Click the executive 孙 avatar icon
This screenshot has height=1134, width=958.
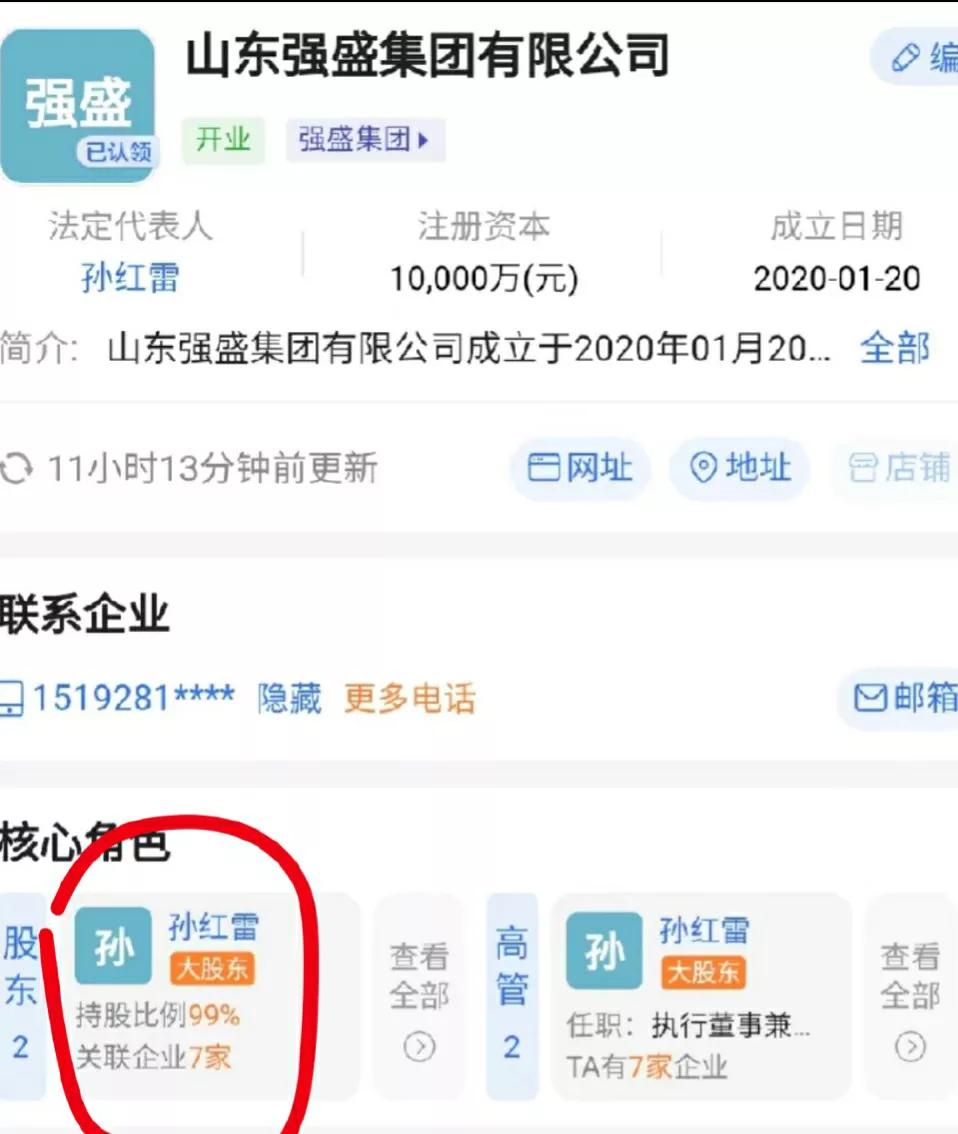(604, 950)
